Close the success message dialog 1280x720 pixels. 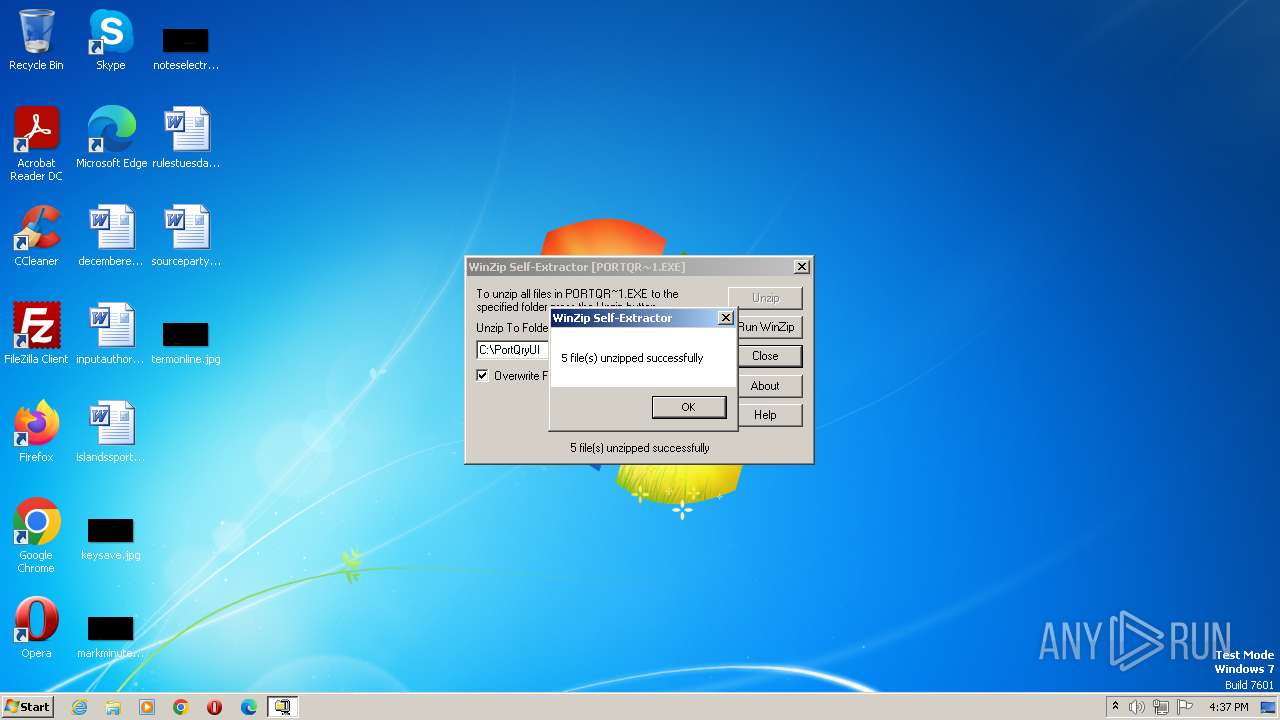pos(726,318)
